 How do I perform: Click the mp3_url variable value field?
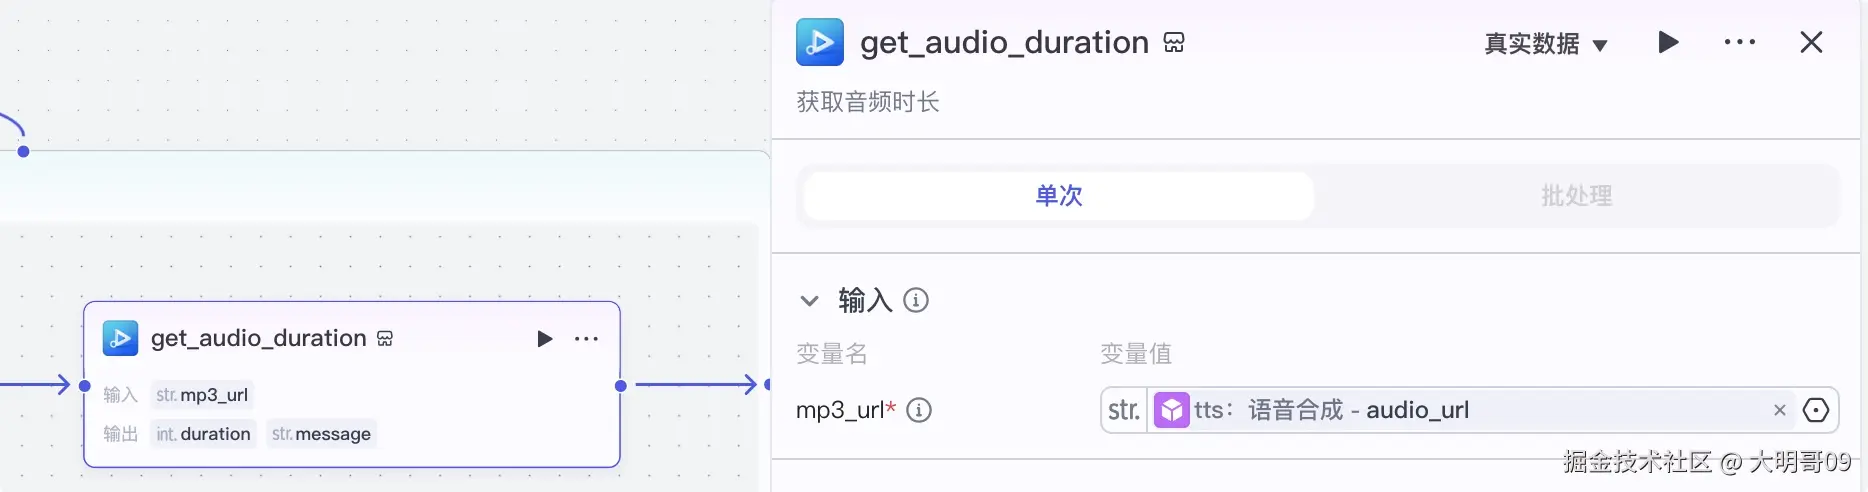click(x=1450, y=410)
